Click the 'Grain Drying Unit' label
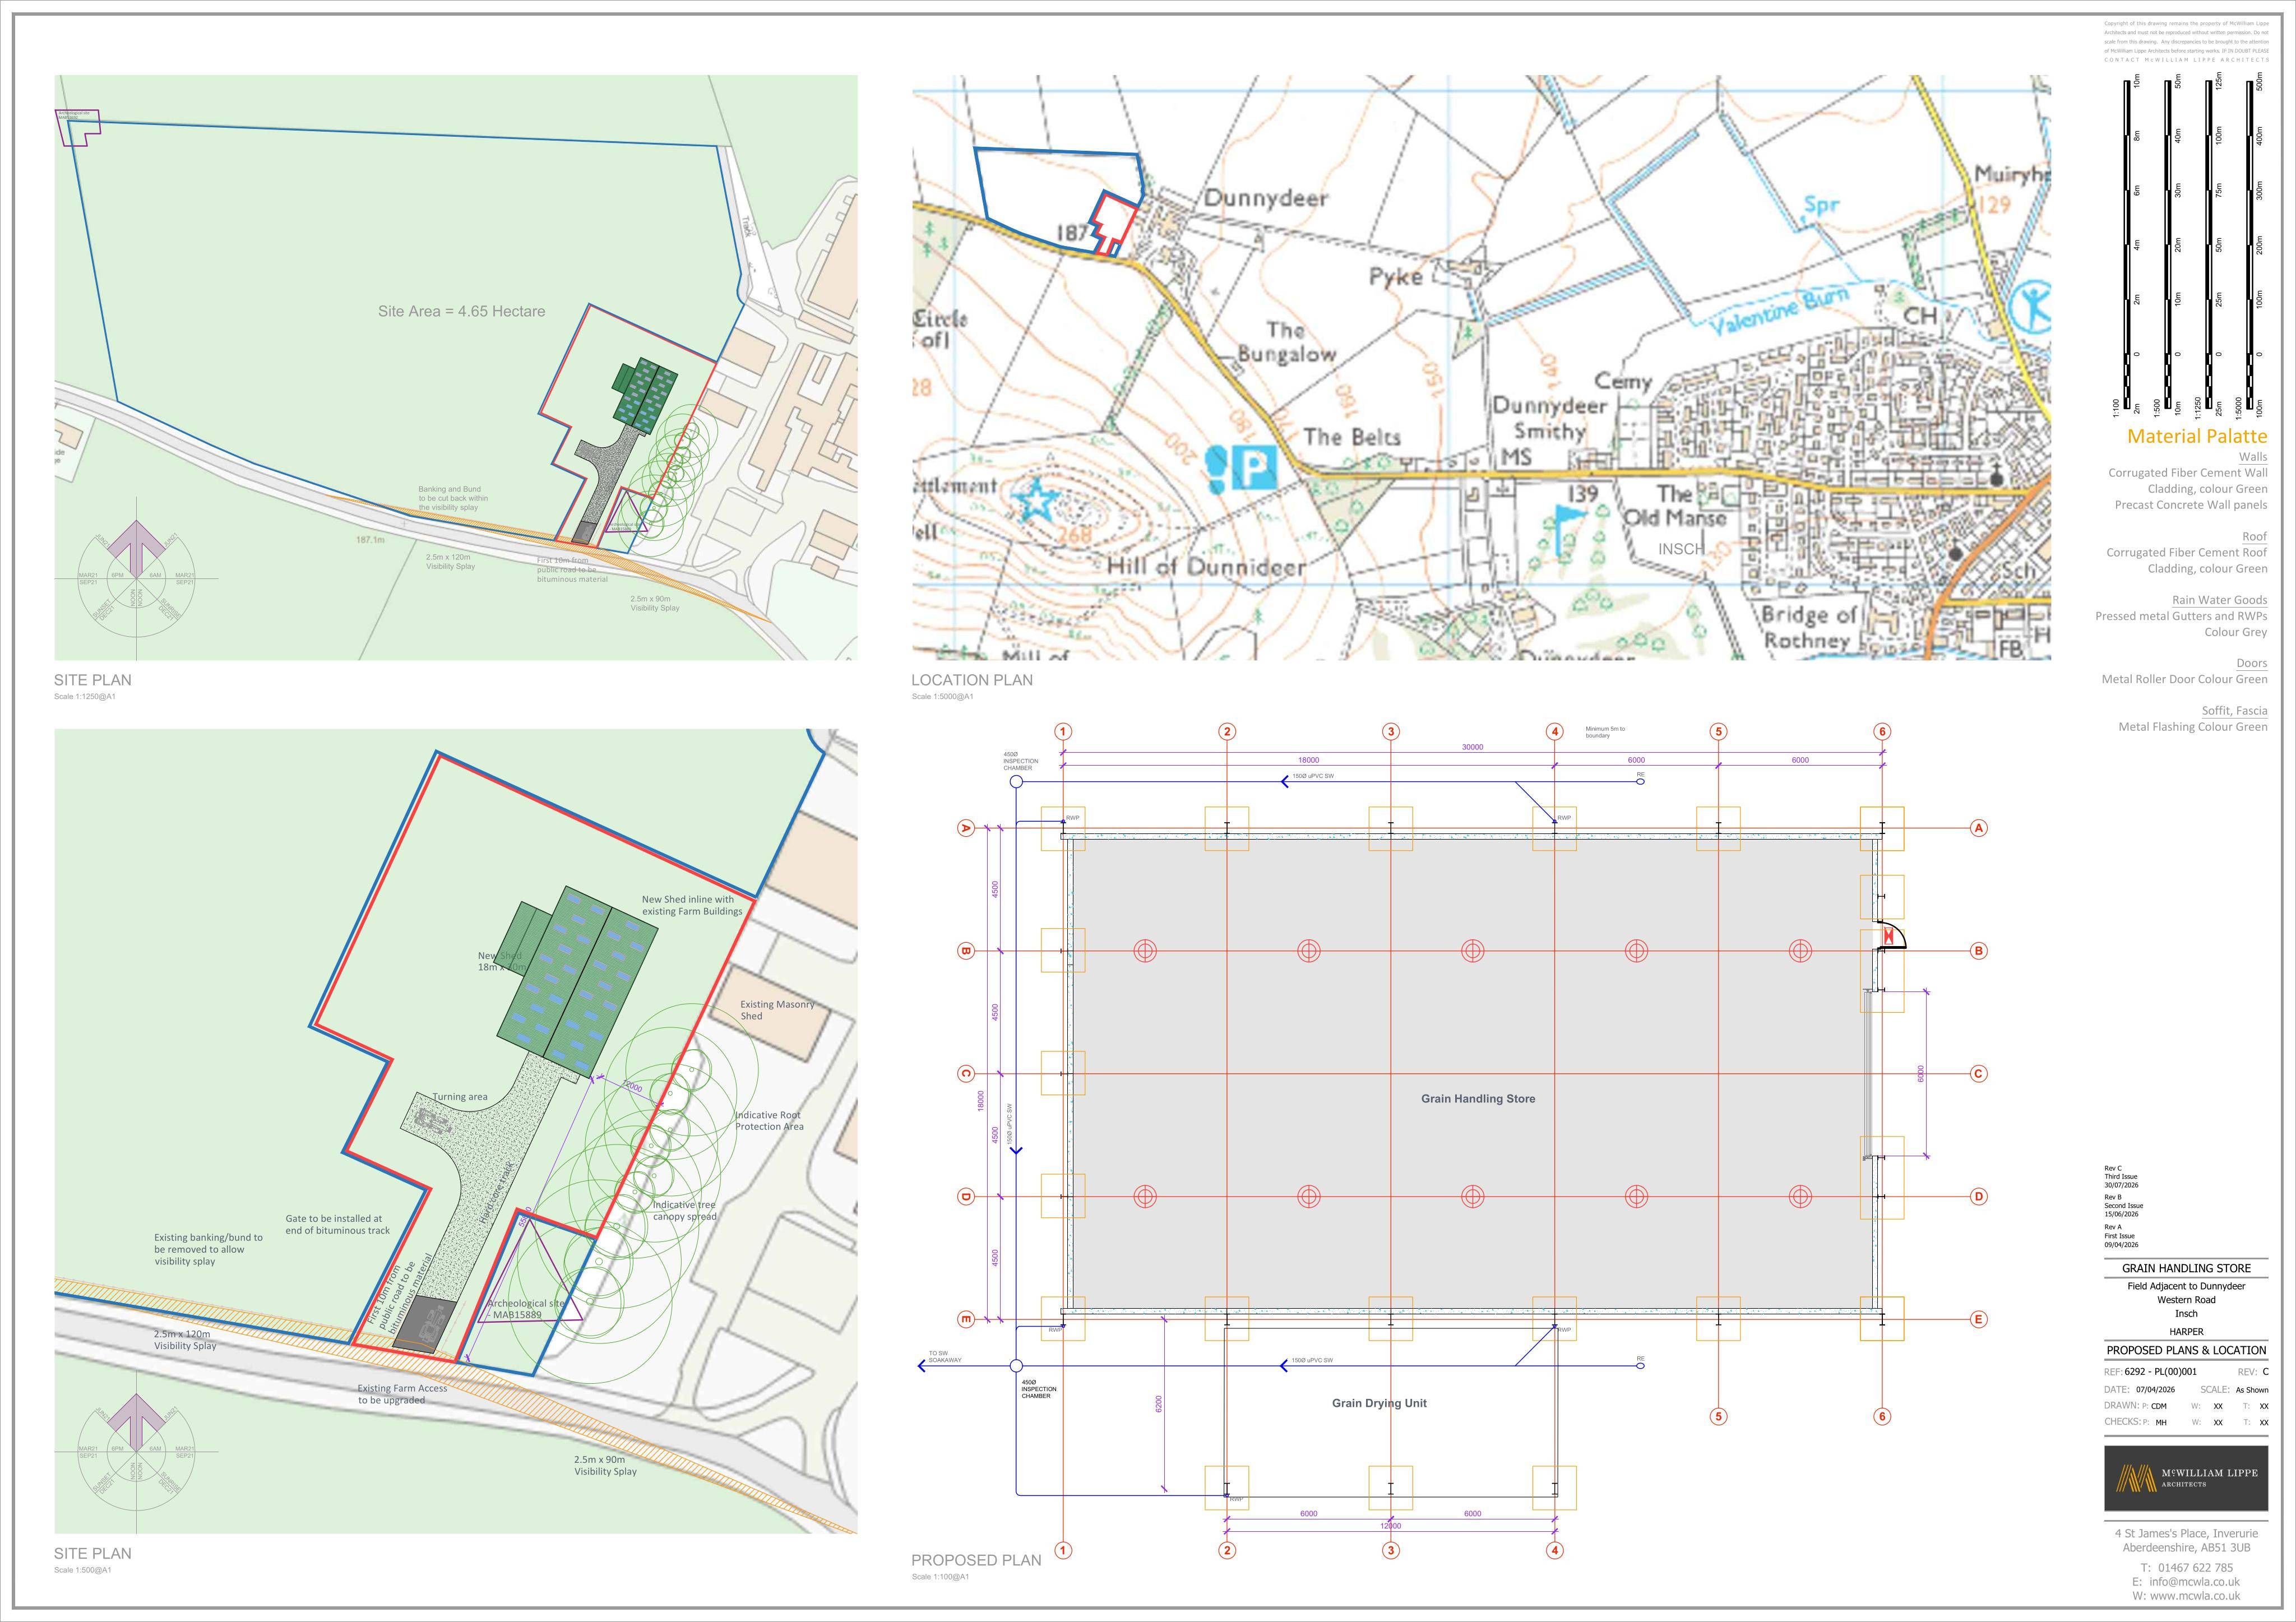Screen dimensions: 2296x1622 pos(1379,1403)
